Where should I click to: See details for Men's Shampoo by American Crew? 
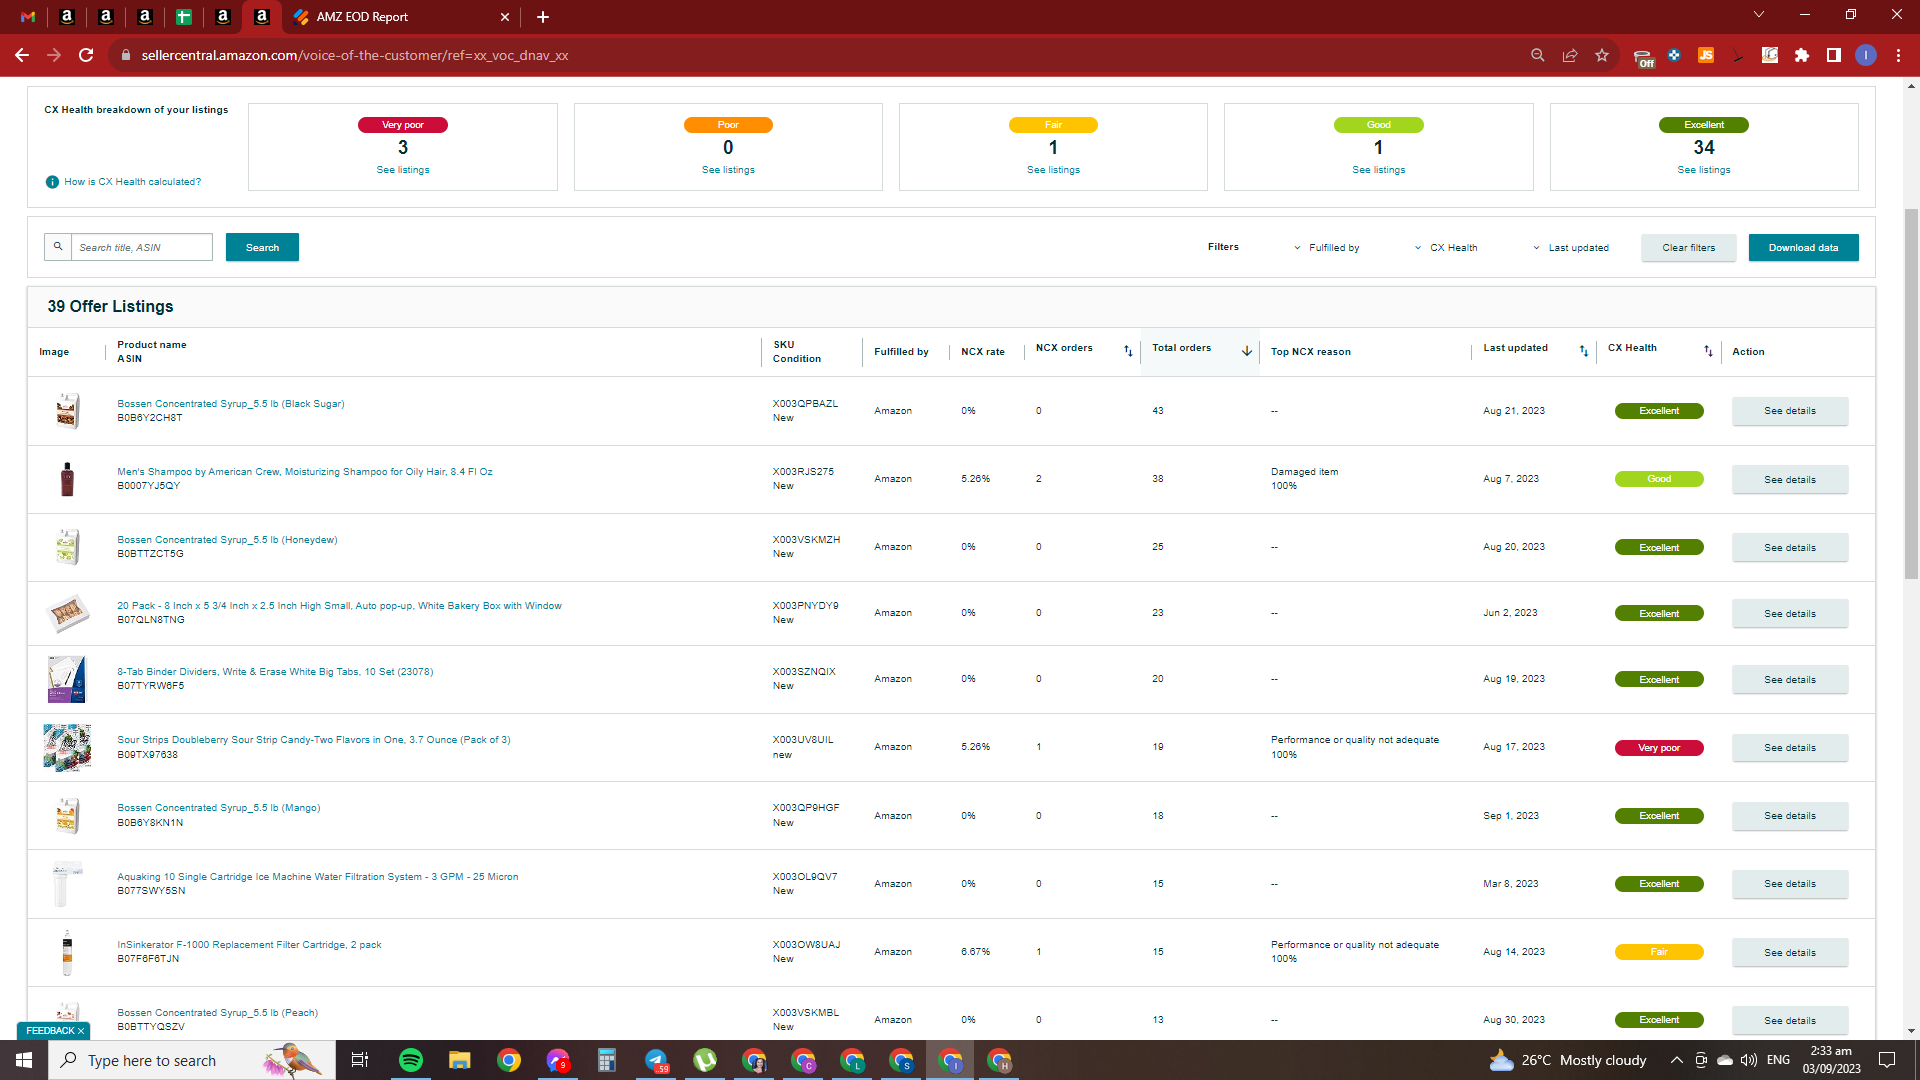click(x=1790, y=480)
